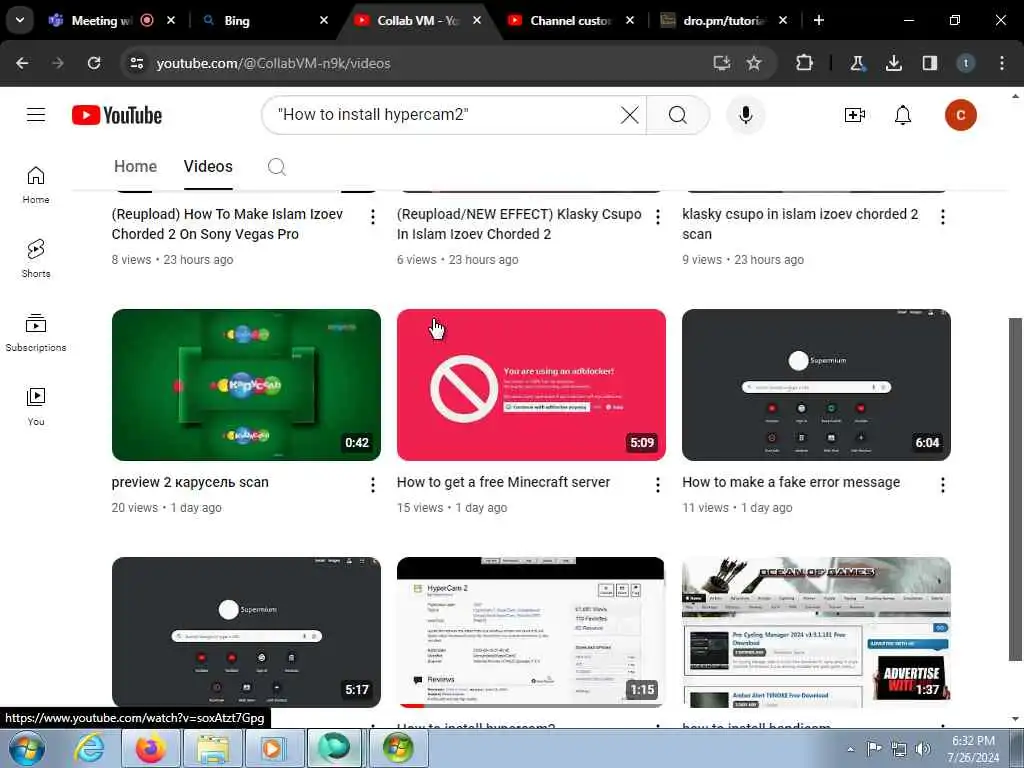1024x768 pixels.
Task: Open options for fake error message video
Action: 942,485
